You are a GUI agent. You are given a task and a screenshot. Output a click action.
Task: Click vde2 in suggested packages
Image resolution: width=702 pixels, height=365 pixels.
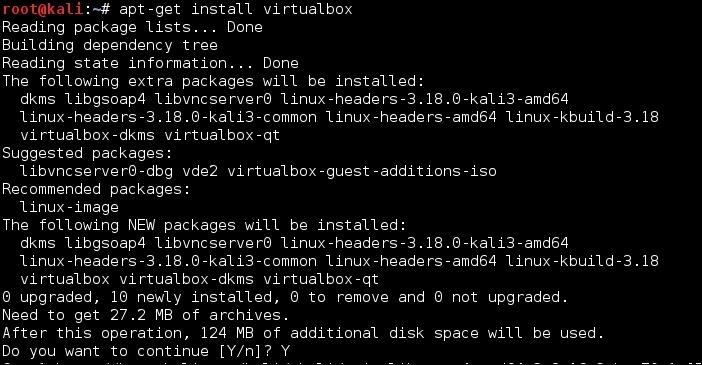(x=200, y=171)
